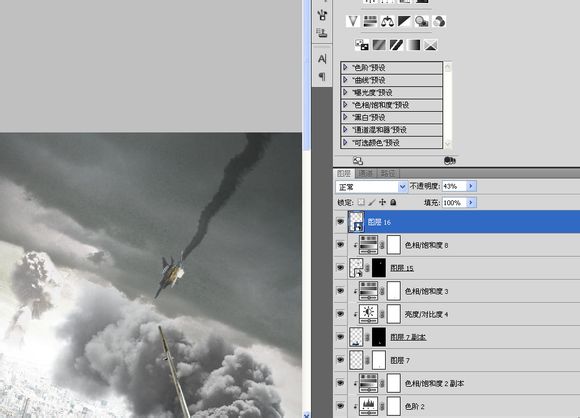Click the Black & White adjustment icon
Viewport: 580px width, 418px height.
point(404,21)
